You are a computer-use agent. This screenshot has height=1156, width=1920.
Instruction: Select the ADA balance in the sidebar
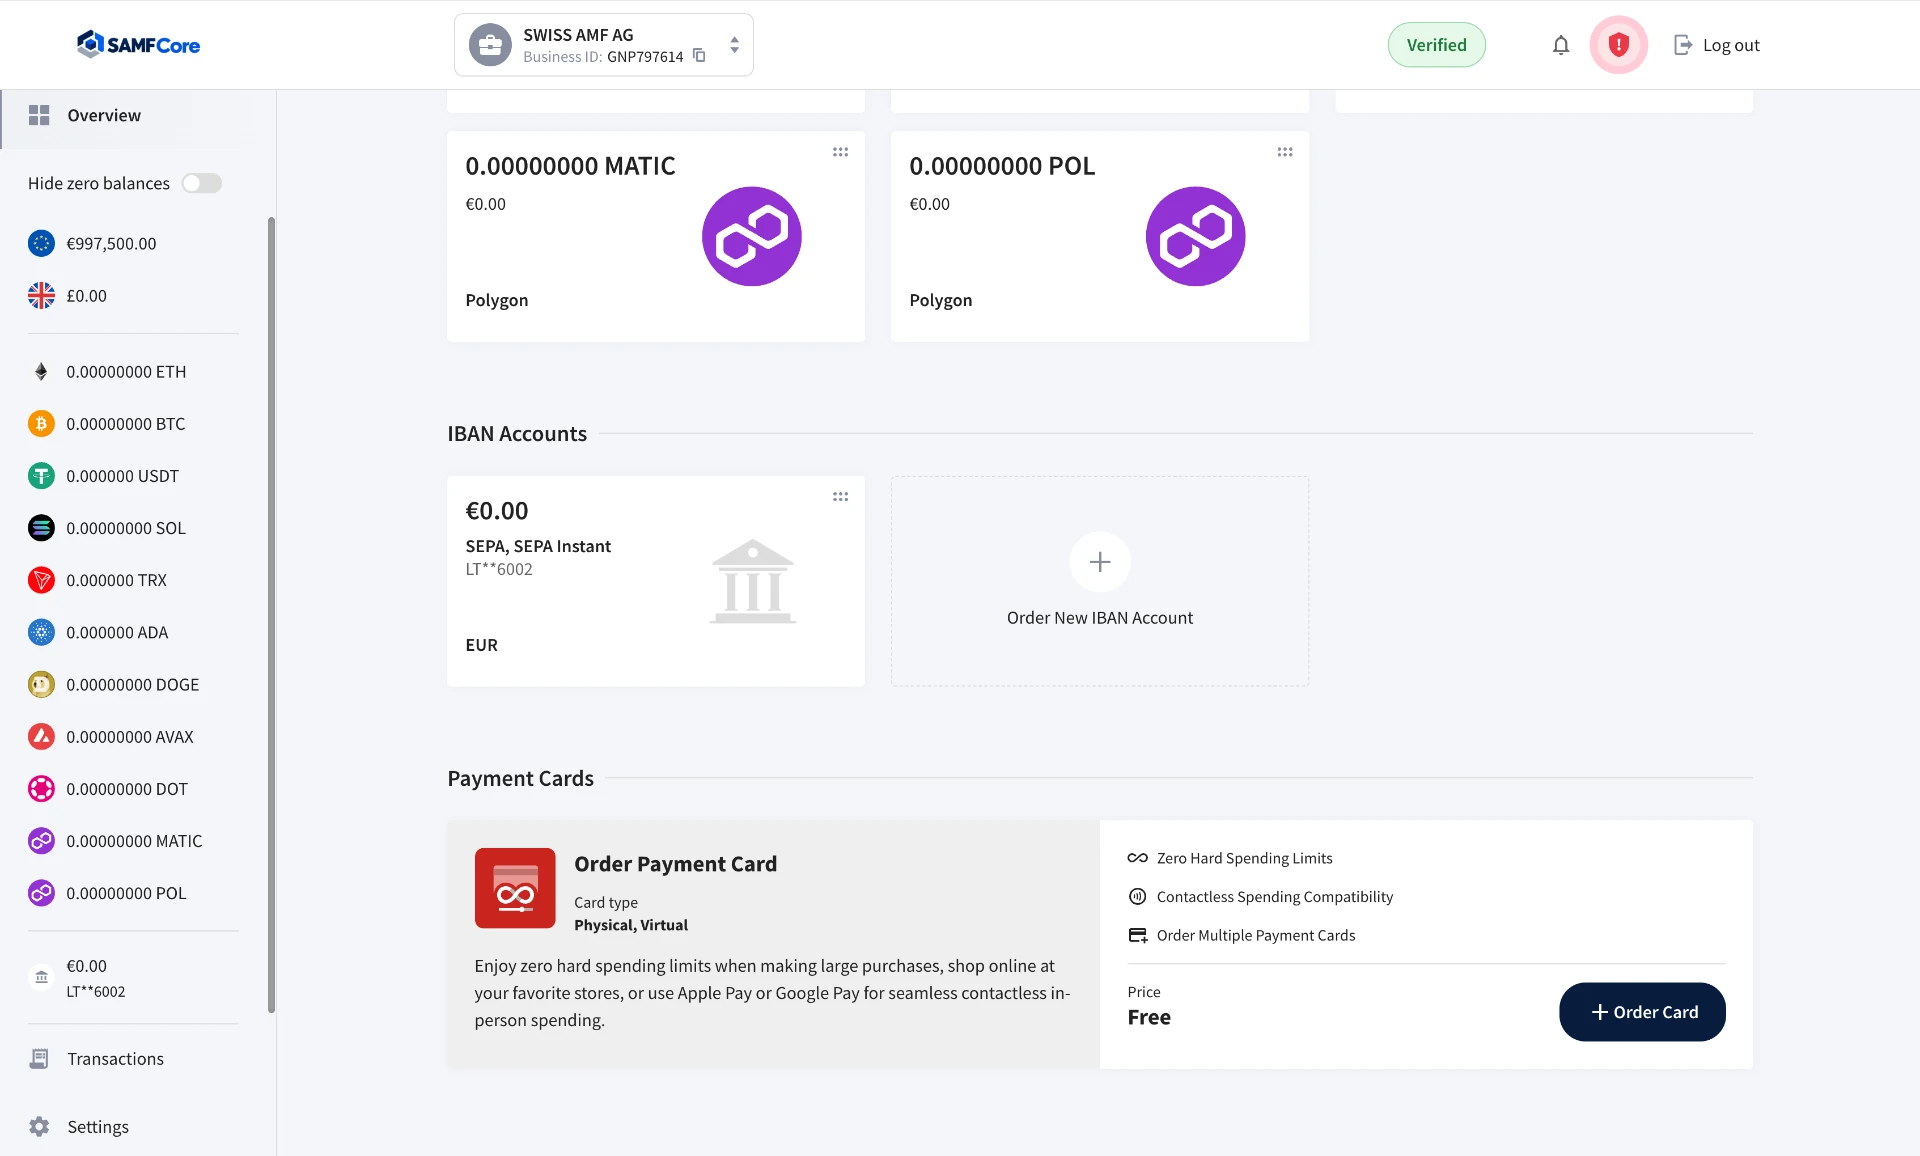98,632
